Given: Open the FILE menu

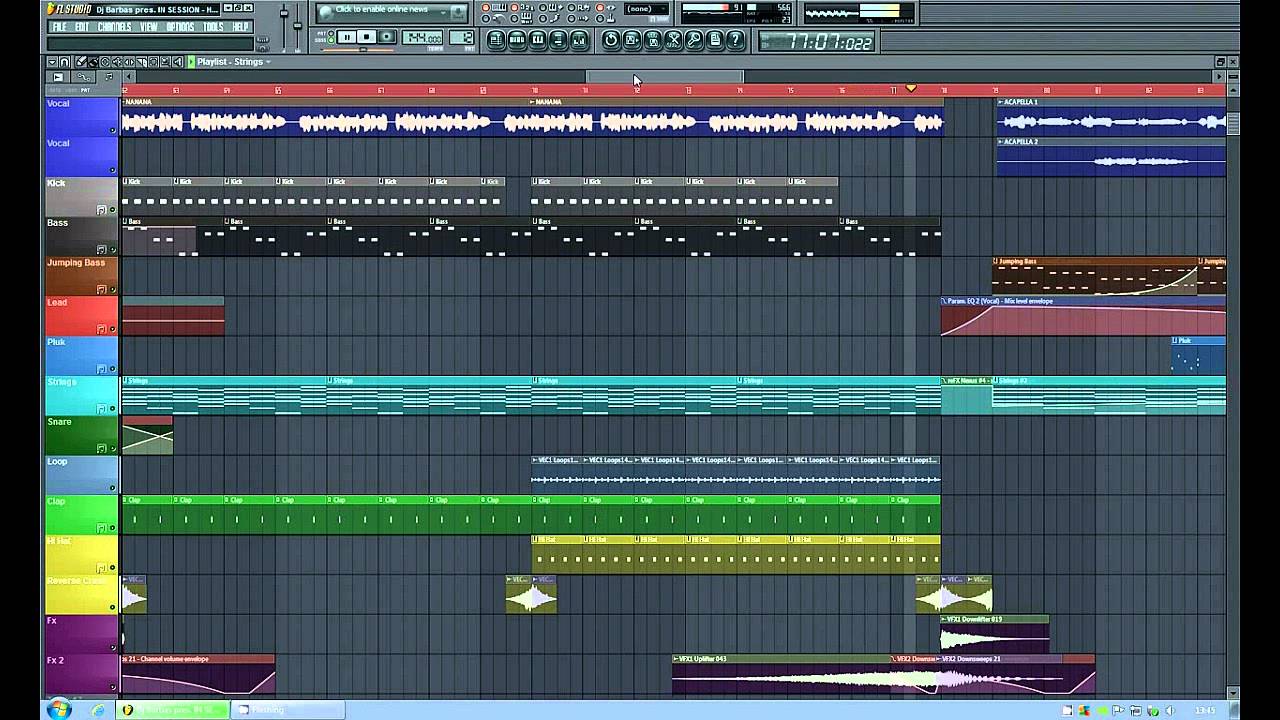Looking at the screenshot, I should tap(59, 27).
